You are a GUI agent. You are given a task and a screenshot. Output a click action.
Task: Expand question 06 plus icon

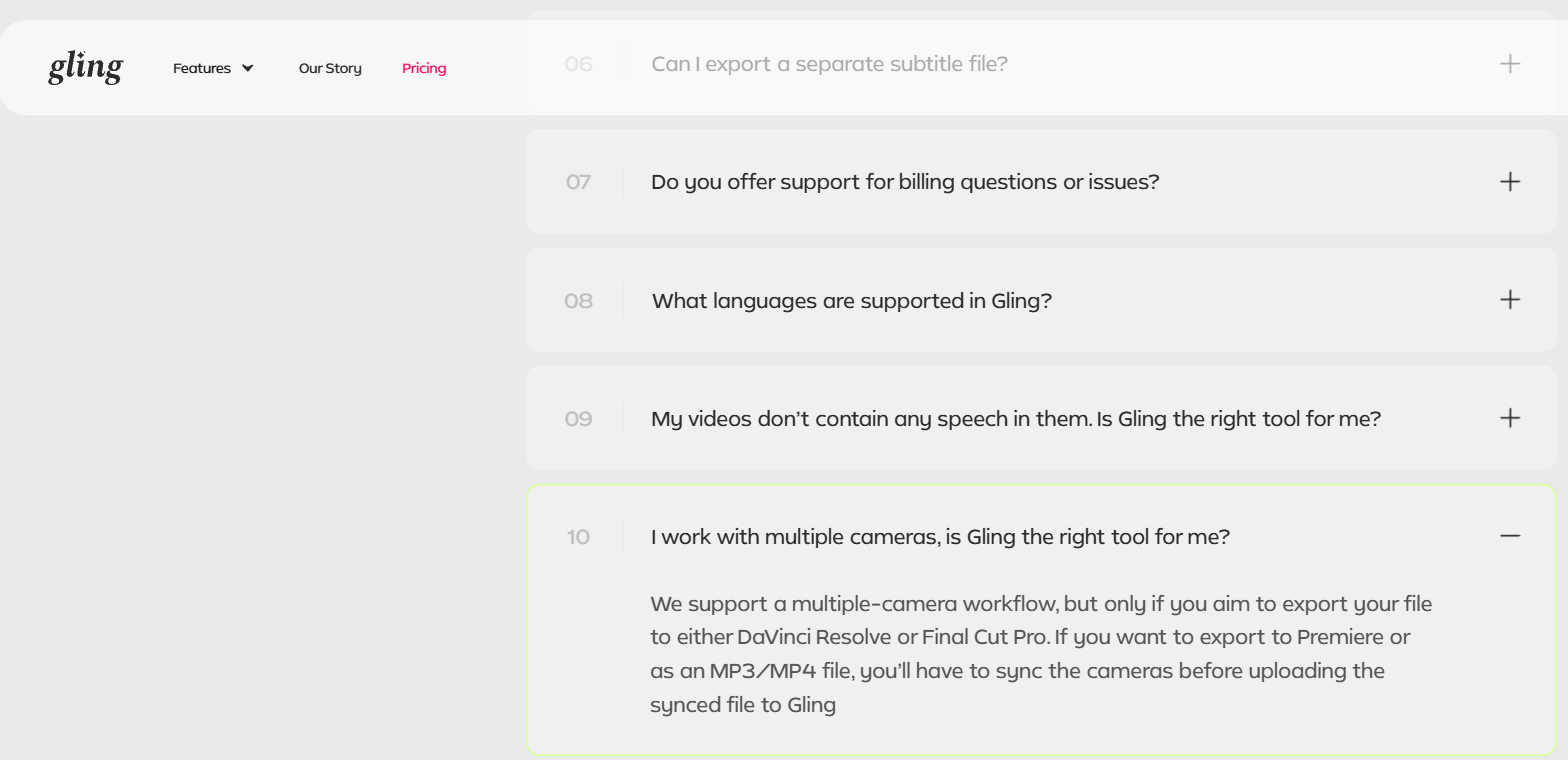tap(1510, 64)
